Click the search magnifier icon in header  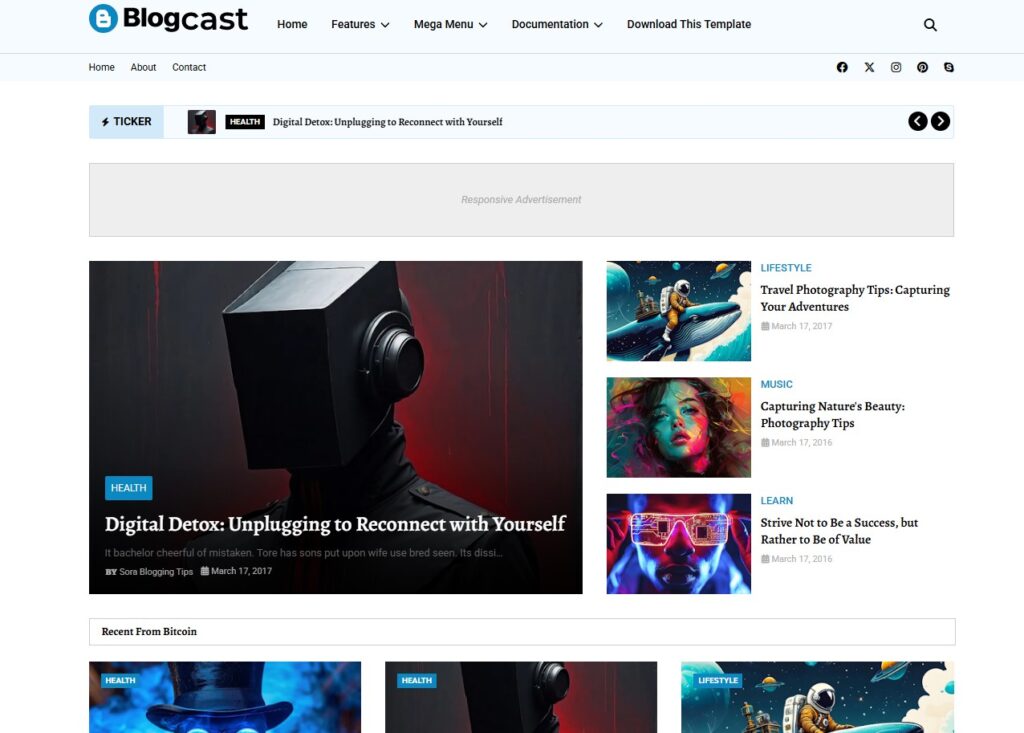(x=930, y=25)
